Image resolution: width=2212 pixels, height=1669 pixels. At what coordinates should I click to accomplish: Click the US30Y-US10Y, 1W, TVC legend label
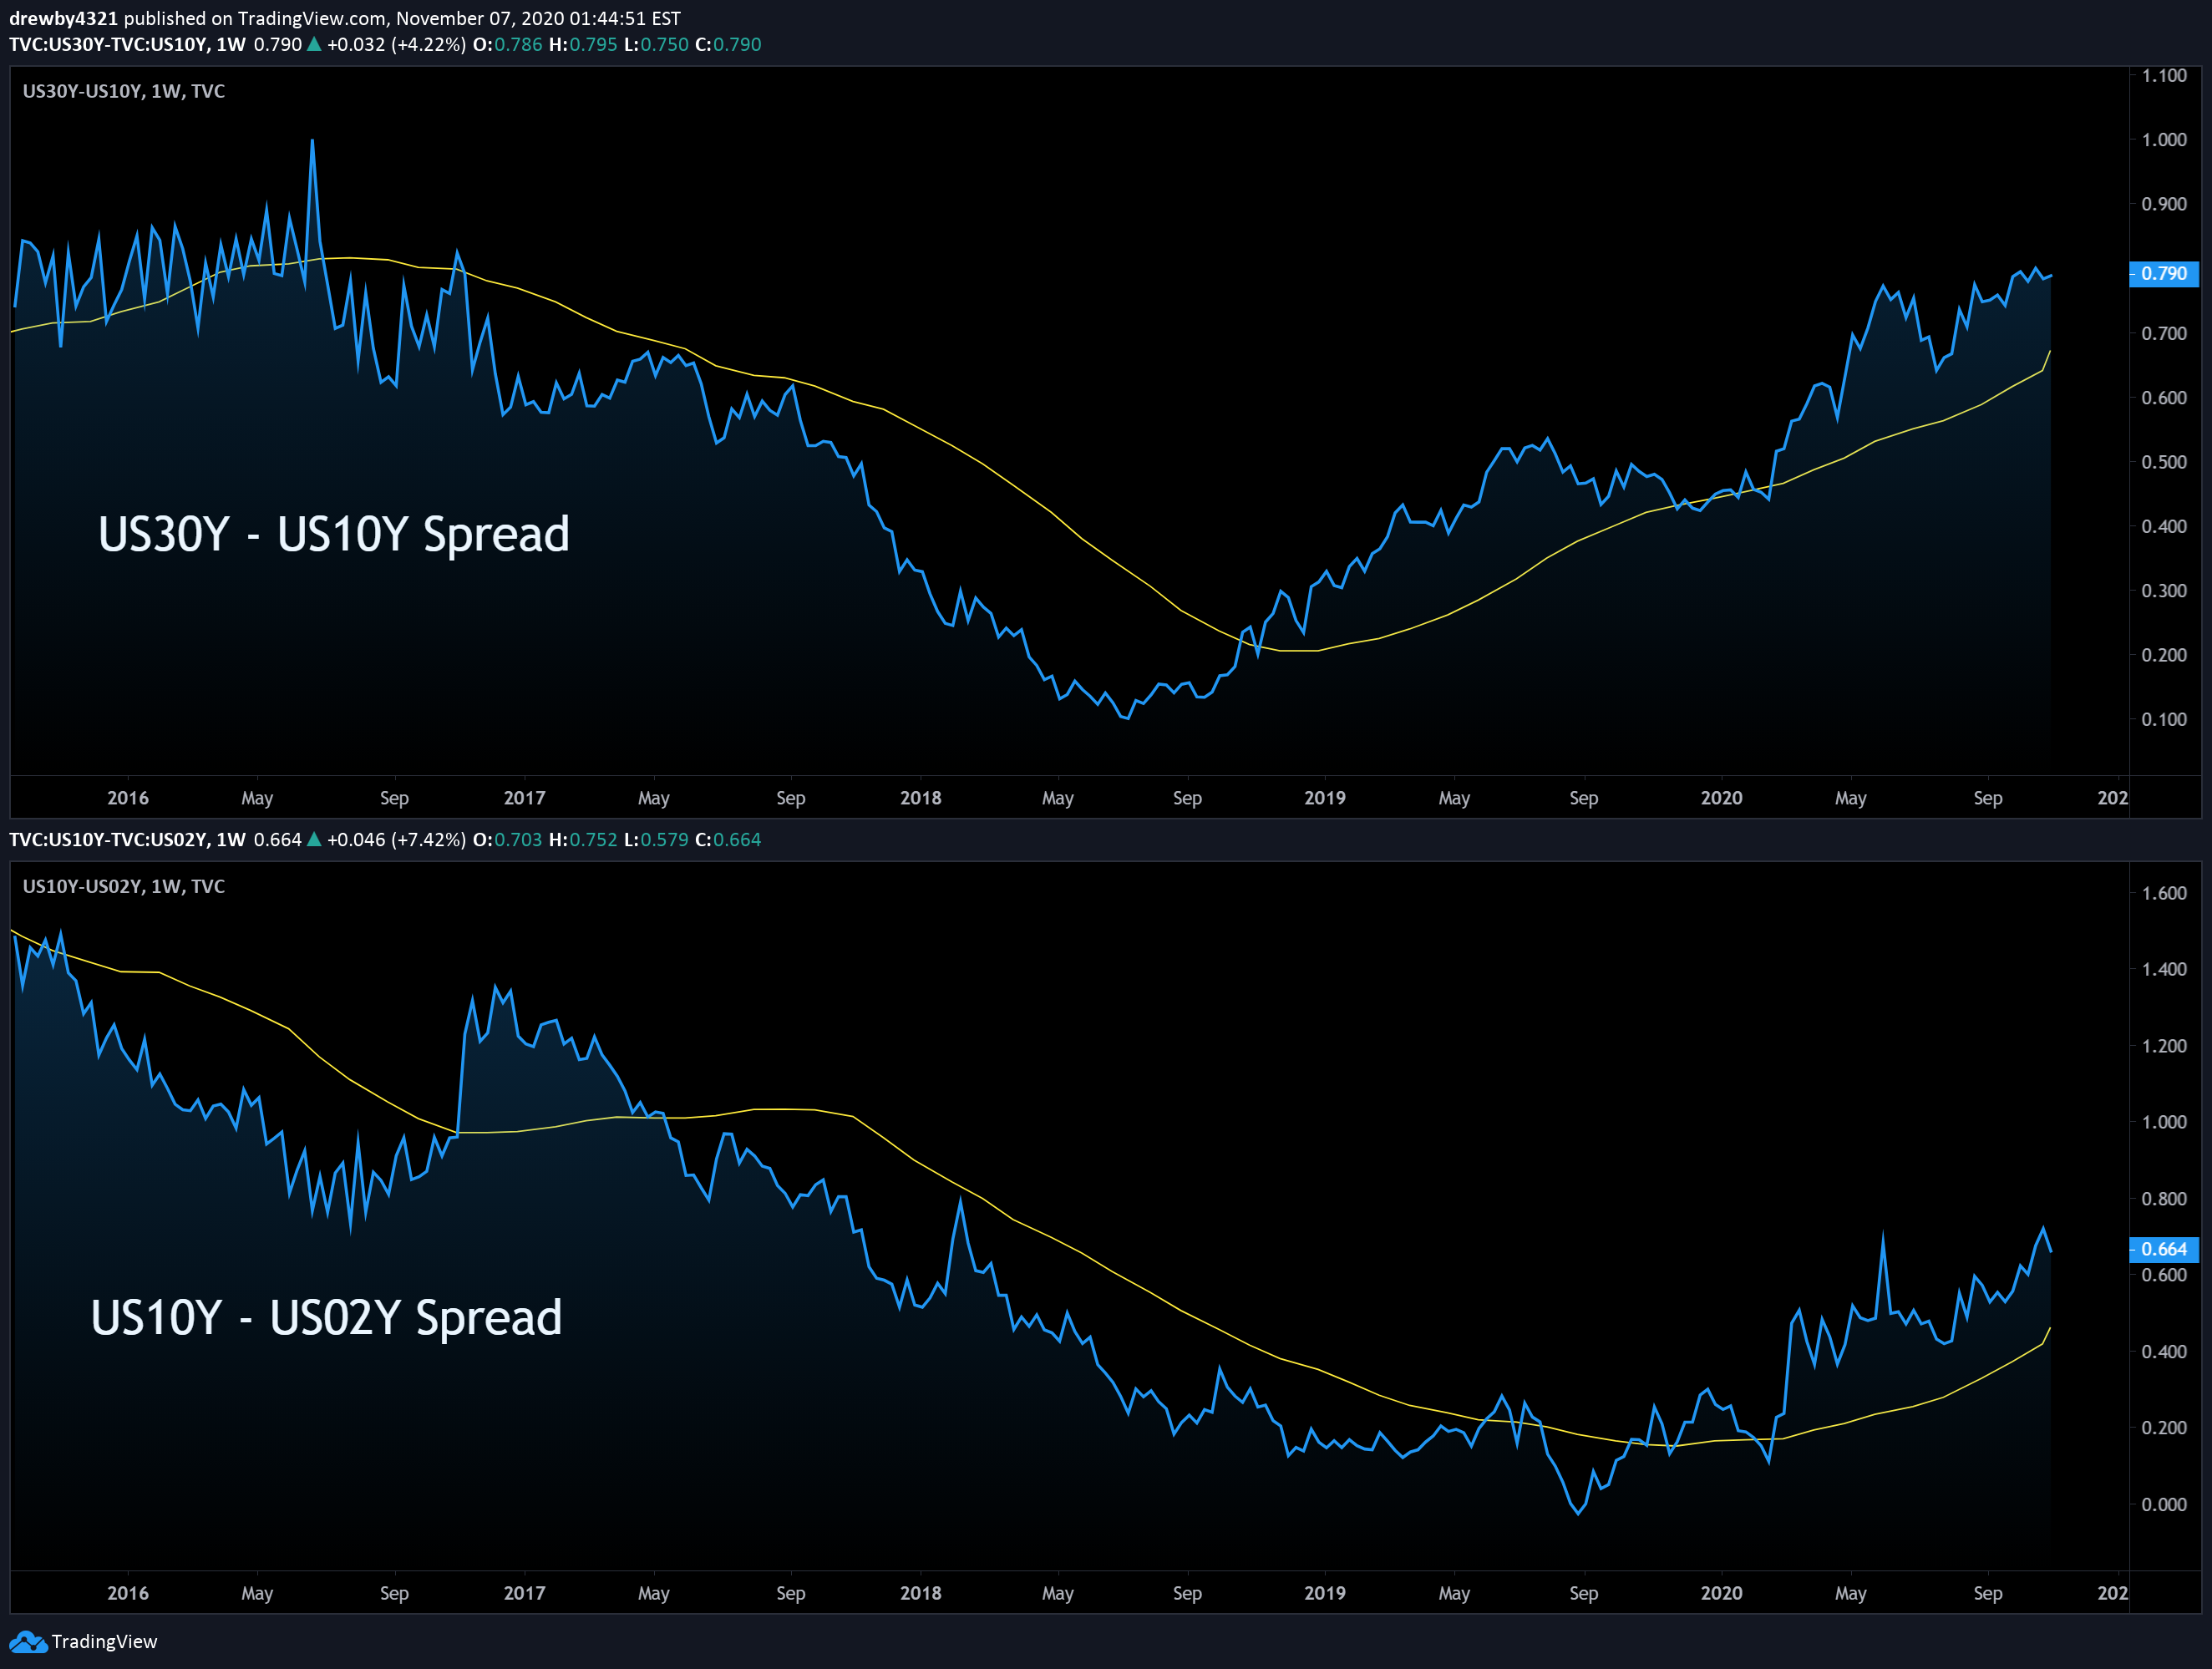click(124, 91)
